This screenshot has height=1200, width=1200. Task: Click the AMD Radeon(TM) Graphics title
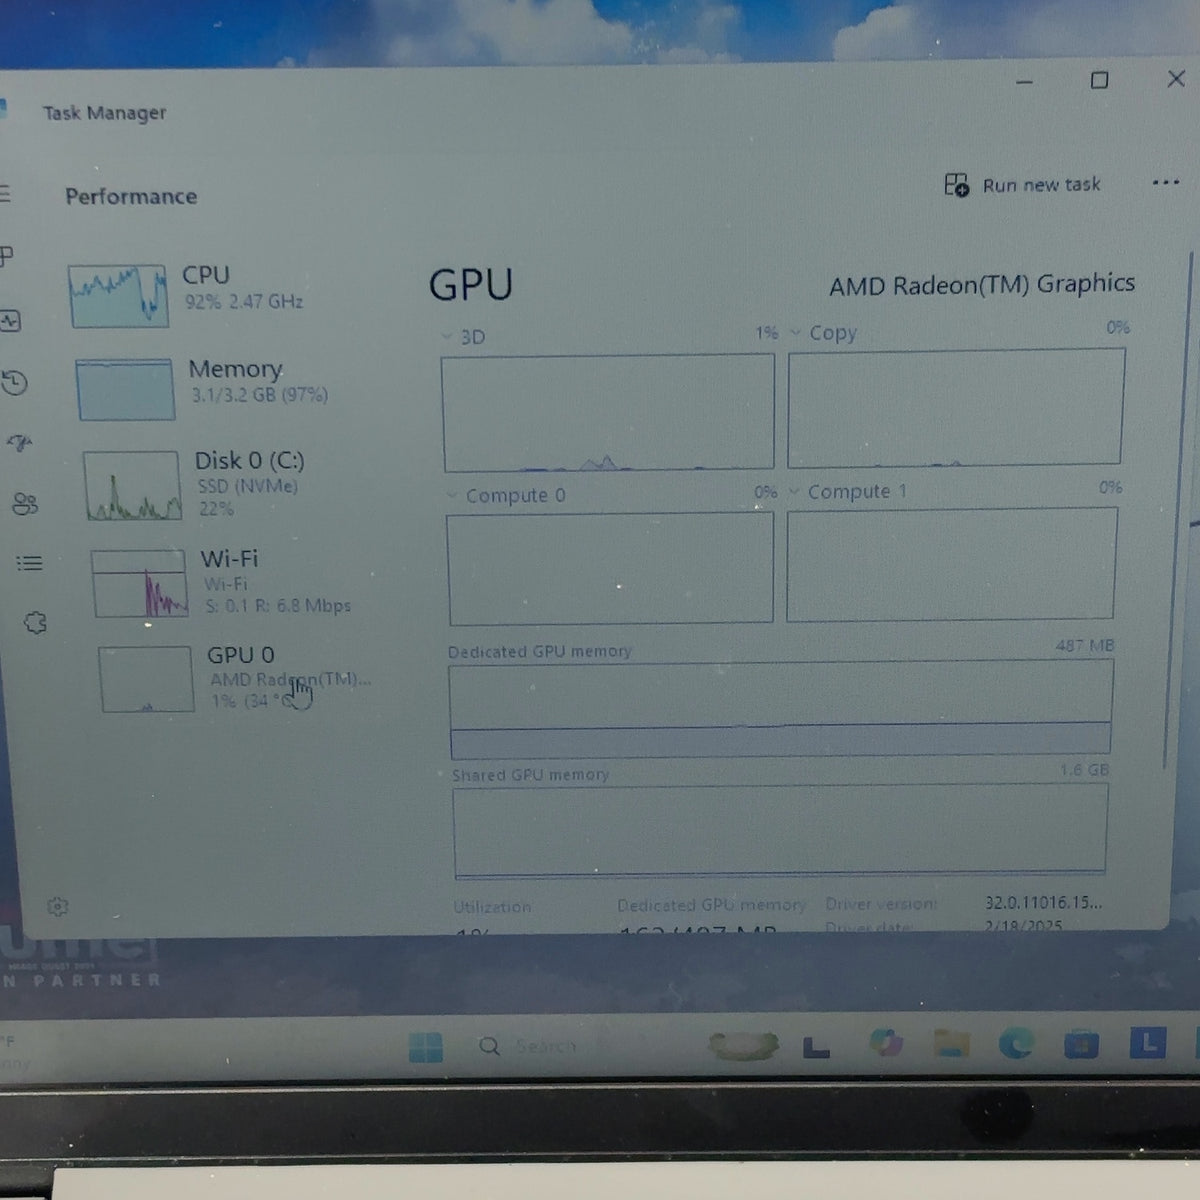[982, 285]
